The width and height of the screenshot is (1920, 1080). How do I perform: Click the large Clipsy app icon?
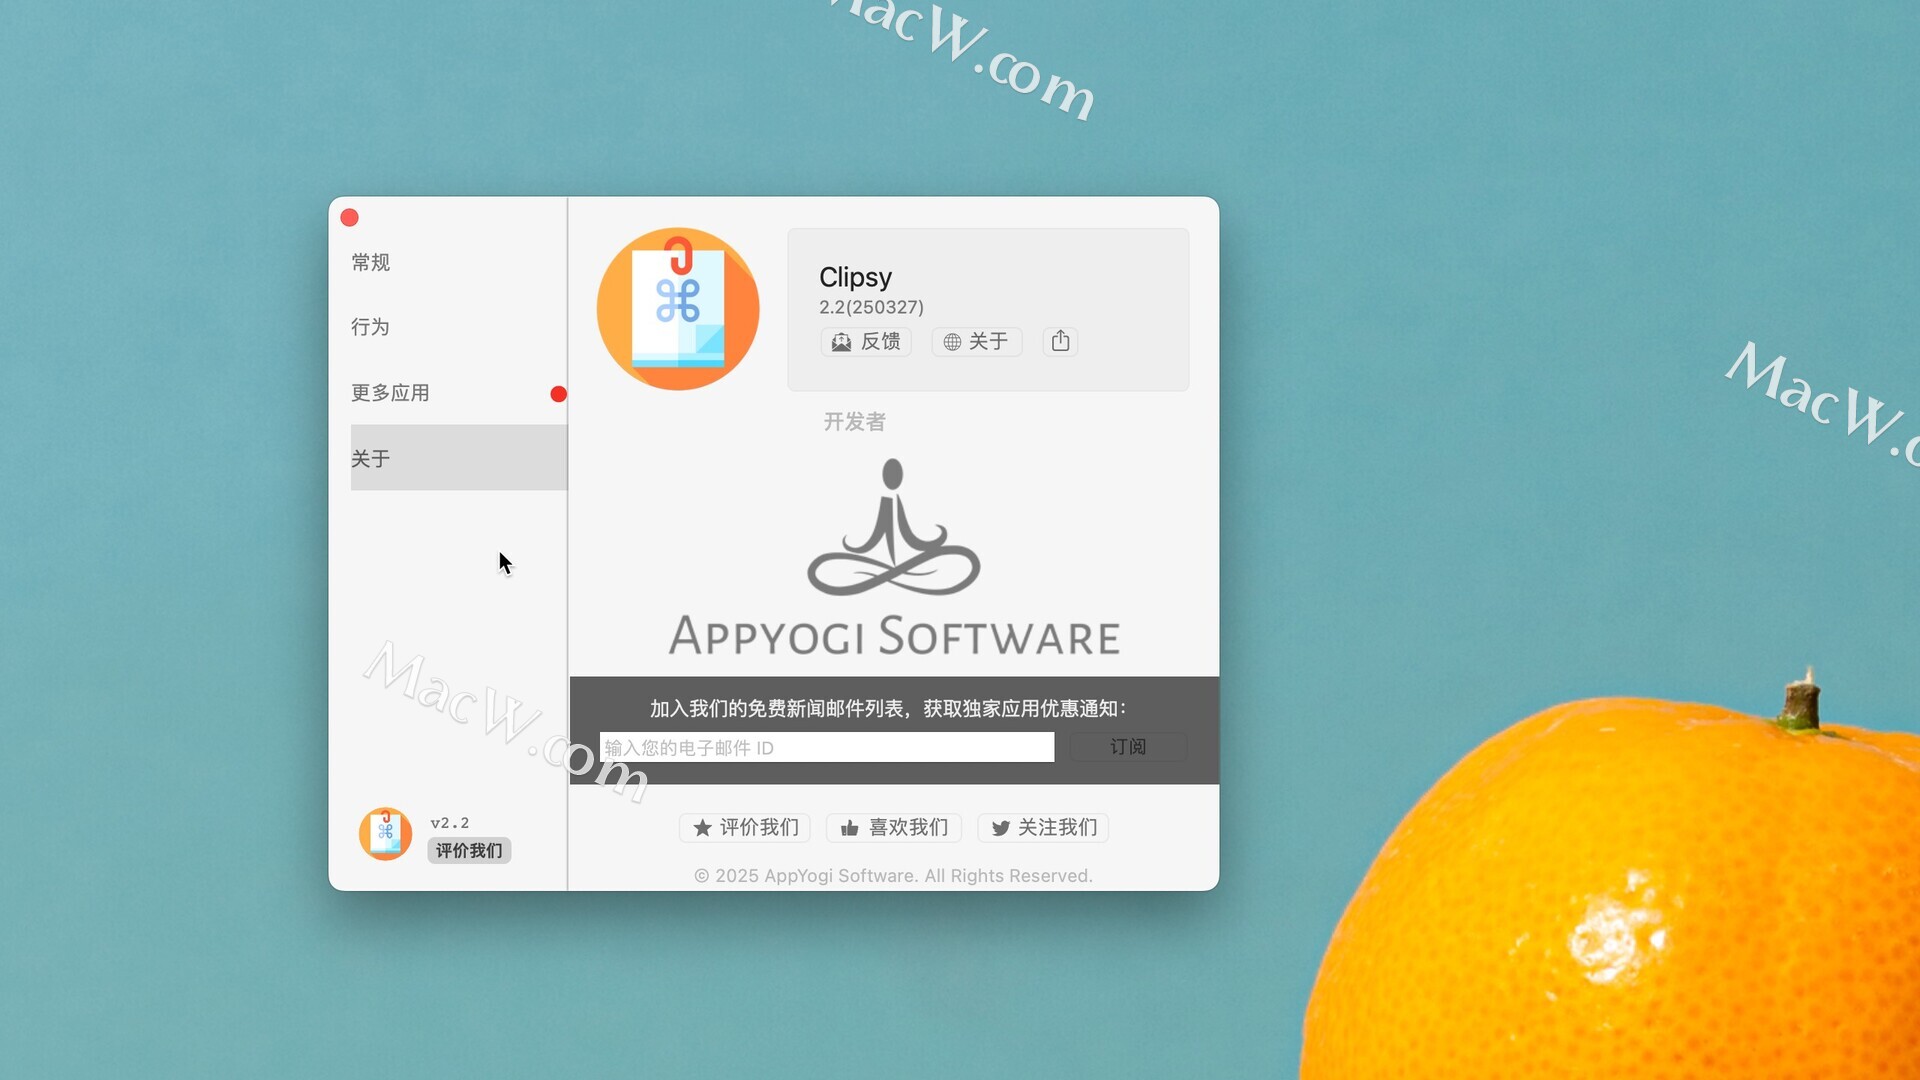(678, 309)
